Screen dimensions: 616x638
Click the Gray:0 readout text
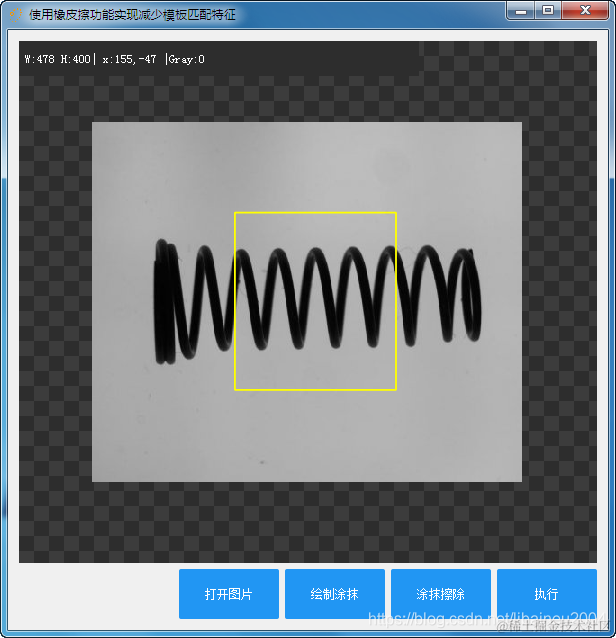coord(186,59)
